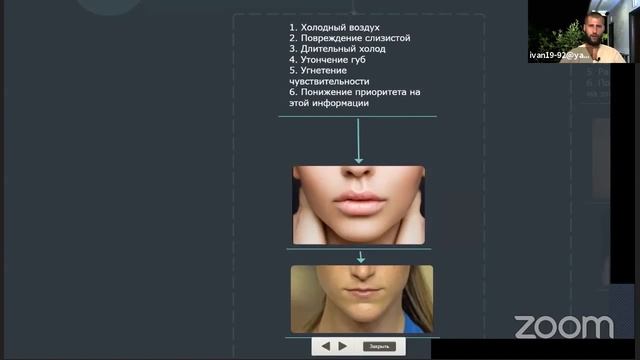
Task: Click text '4. Утончение губ'
Action: click(x=327, y=60)
